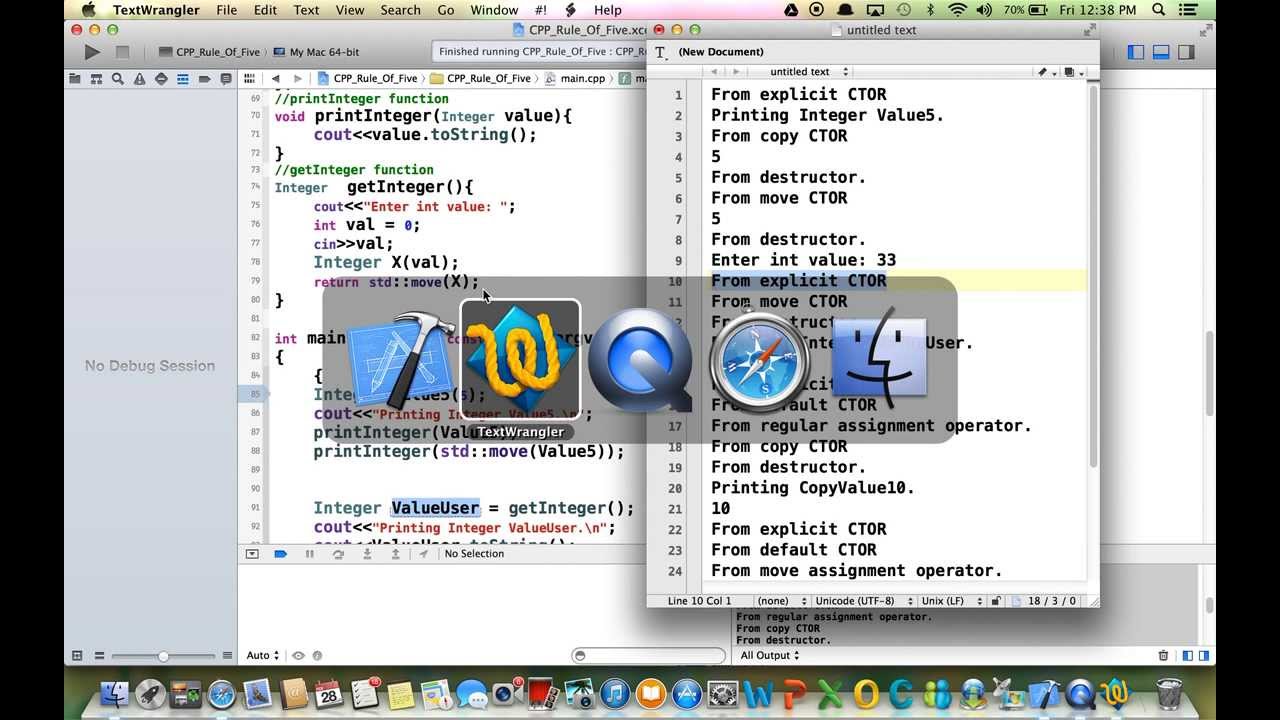Switch to Xcode in the app switcher

coord(400,360)
